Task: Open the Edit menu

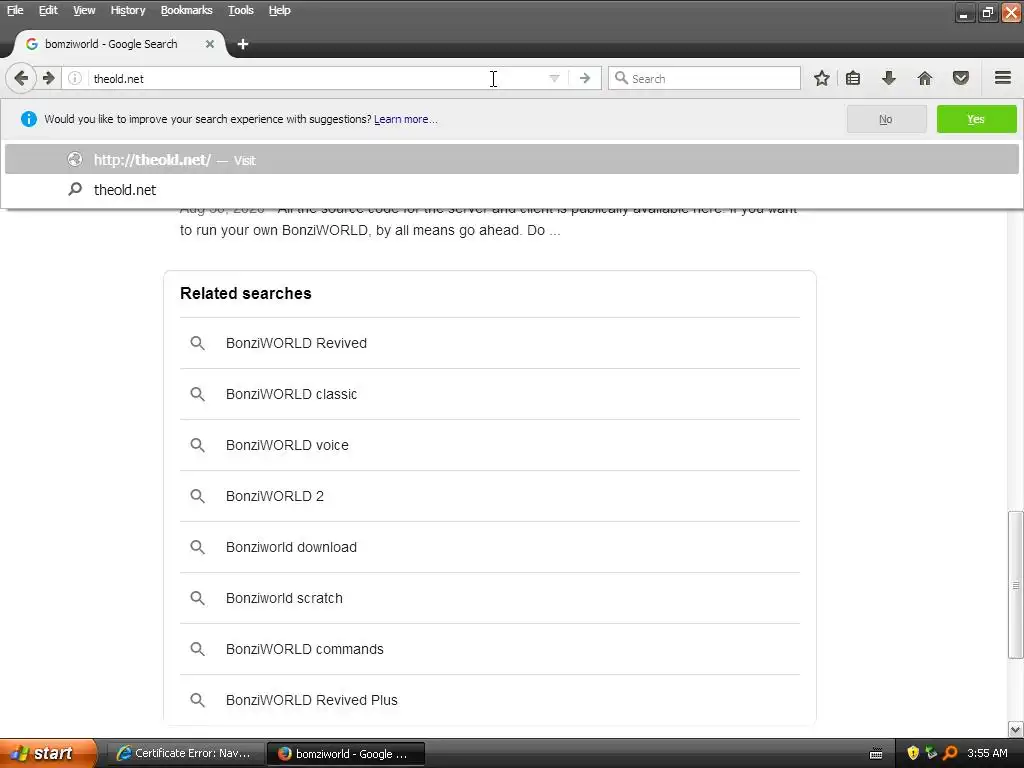Action: [48, 10]
